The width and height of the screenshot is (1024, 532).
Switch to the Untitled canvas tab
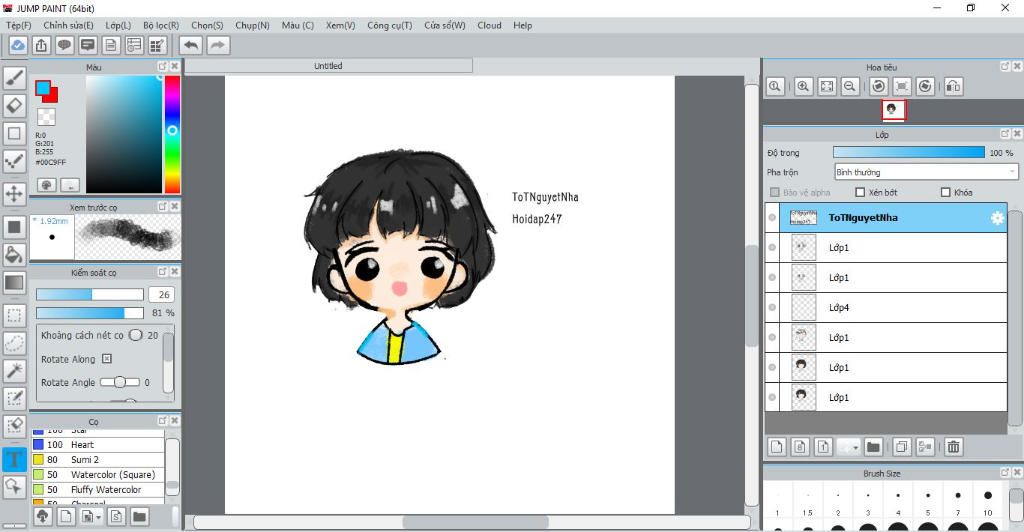[x=328, y=66]
